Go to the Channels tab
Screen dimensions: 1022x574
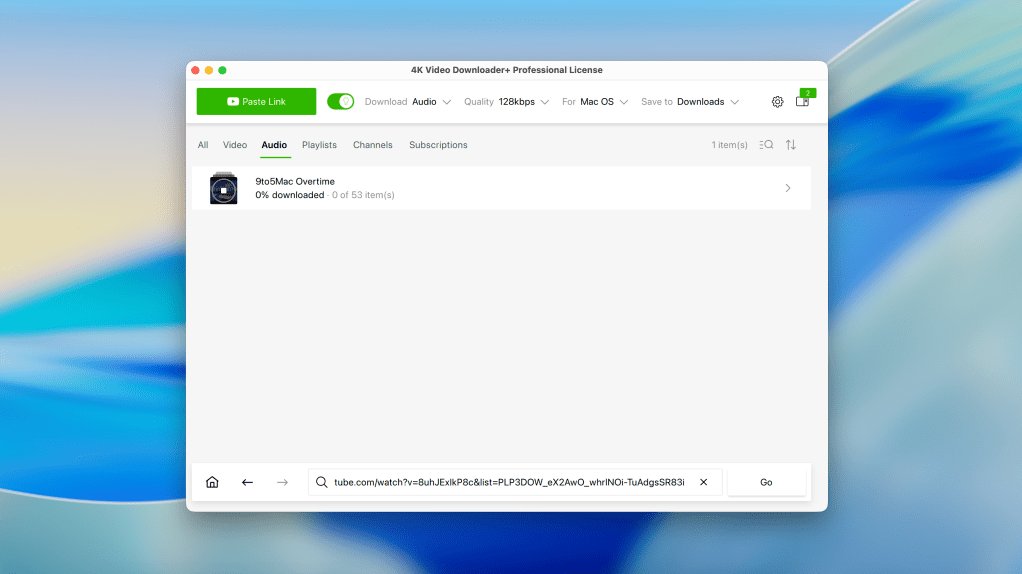point(373,145)
